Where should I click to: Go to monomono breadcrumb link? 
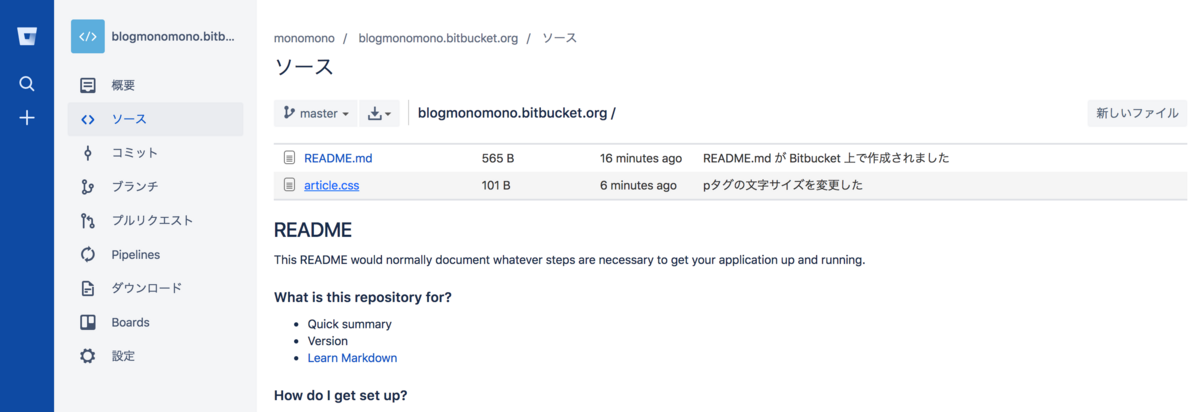pyautogui.click(x=303, y=38)
